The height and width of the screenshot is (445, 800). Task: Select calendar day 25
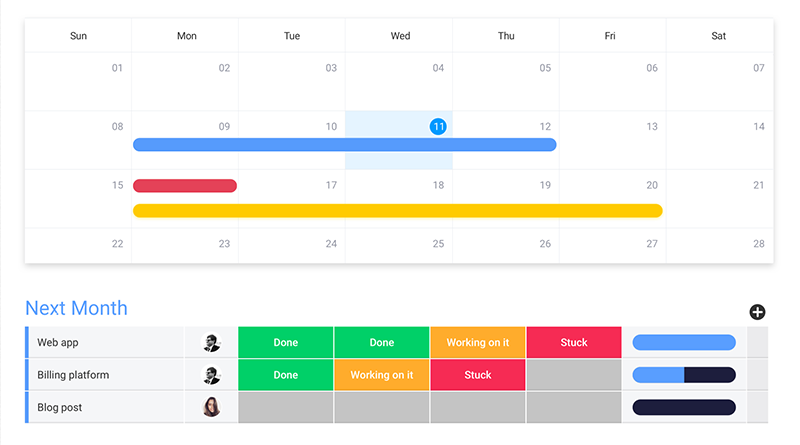pyautogui.click(x=438, y=244)
